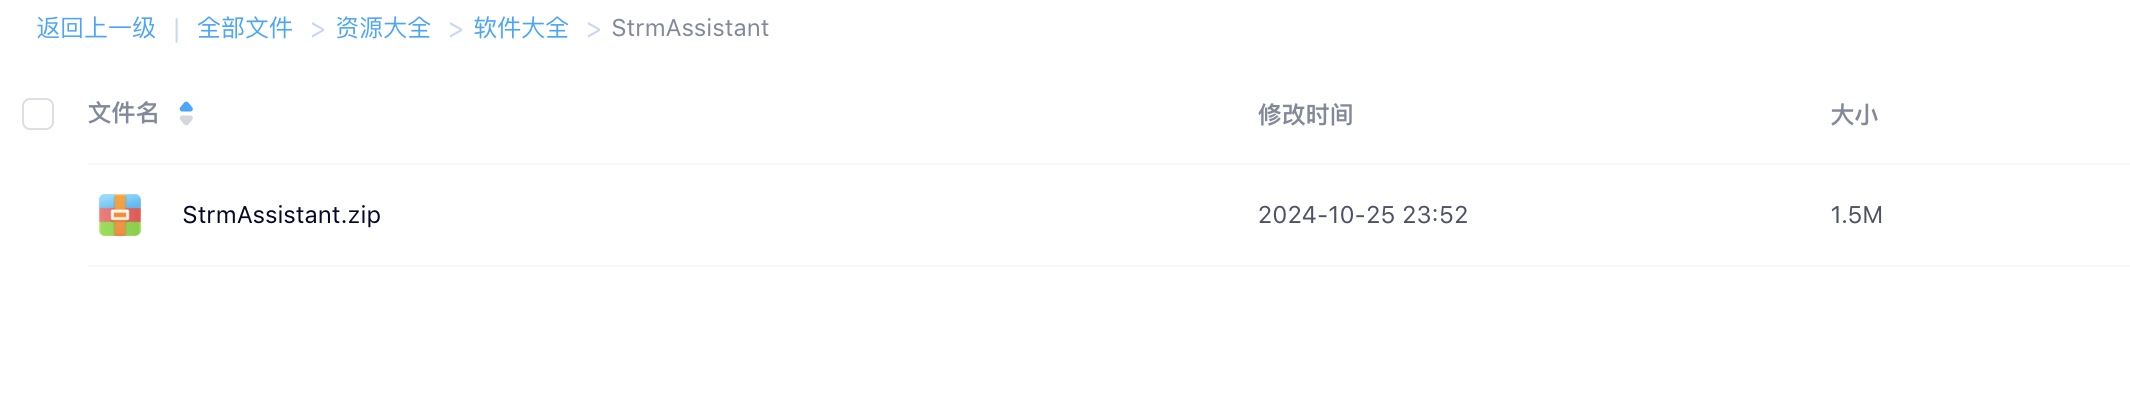Viewport: 2130px width, 420px height.
Task: Open the 资源大全 breadcrumb folder
Action: pyautogui.click(x=383, y=28)
